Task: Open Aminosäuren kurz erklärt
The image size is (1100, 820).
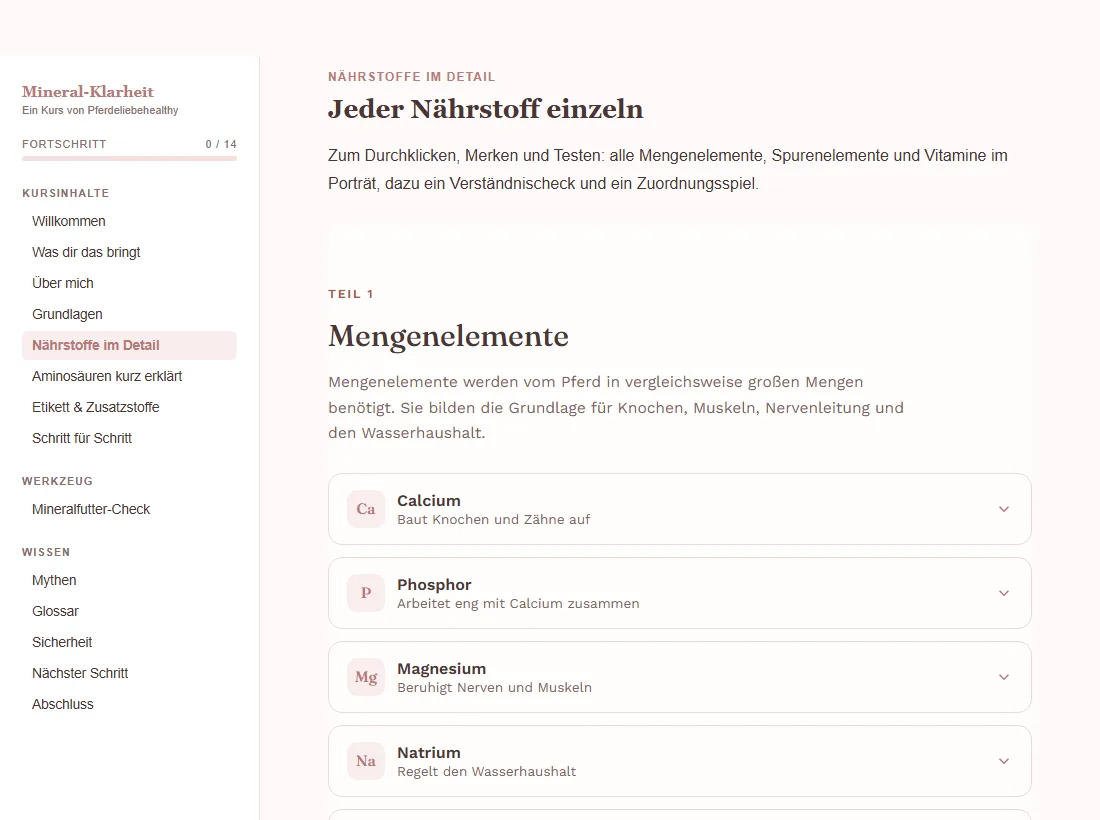Action: 129,376
